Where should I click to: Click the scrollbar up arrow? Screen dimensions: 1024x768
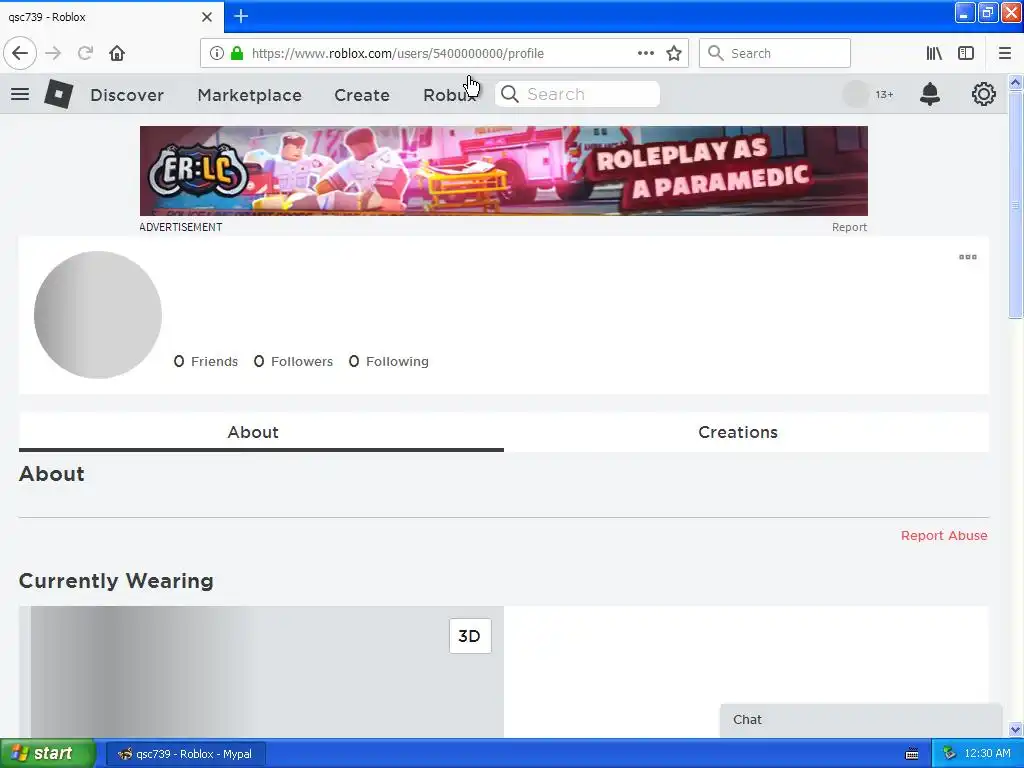tap(1015, 82)
